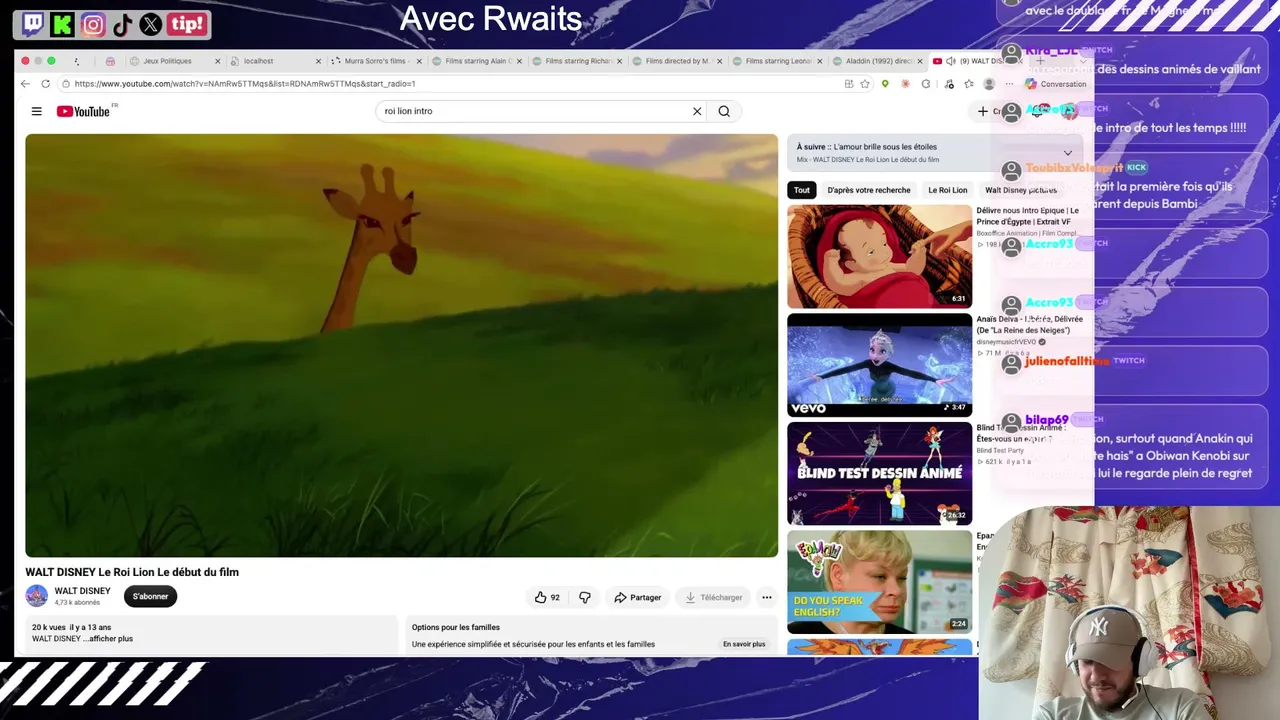The height and width of the screenshot is (720, 1280).
Task: Open the WALT DISNEY channel avatar
Action: pyautogui.click(x=37, y=596)
